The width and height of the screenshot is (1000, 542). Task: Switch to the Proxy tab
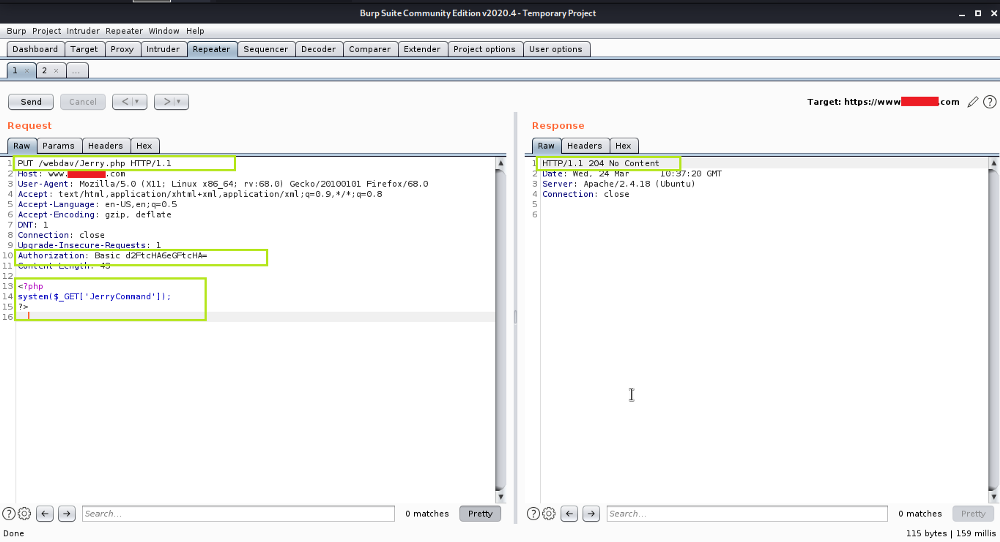click(x=122, y=49)
